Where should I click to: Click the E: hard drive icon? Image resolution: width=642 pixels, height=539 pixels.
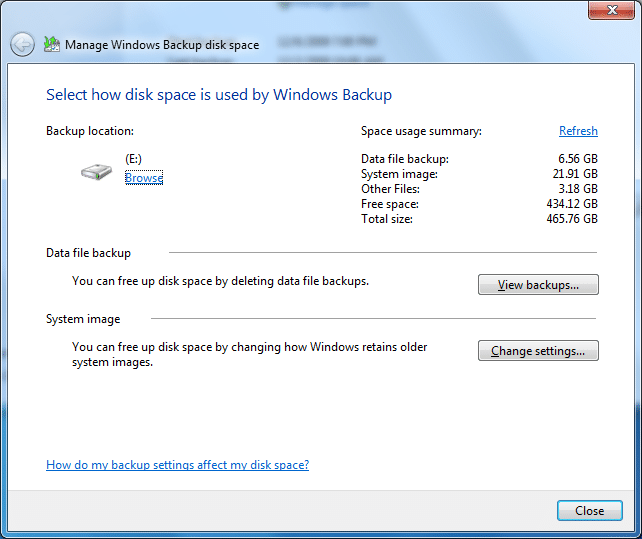tap(96, 171)
